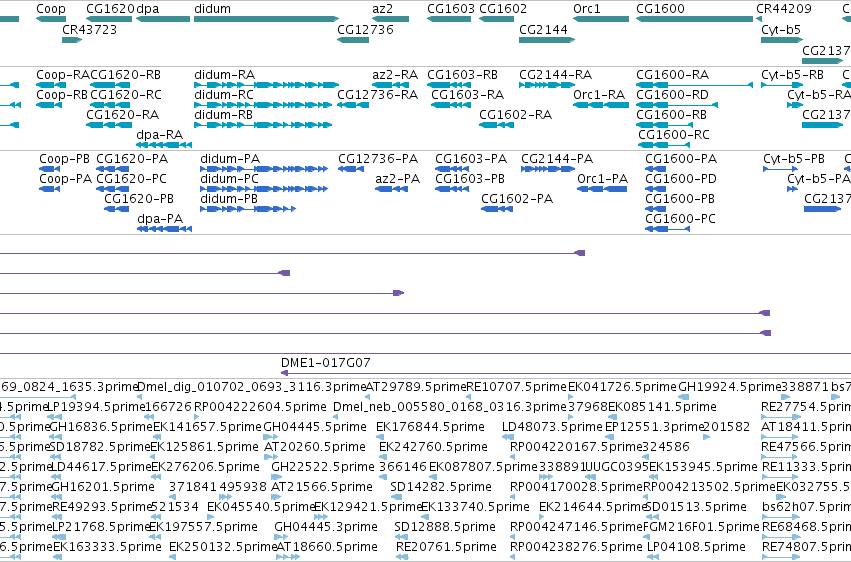Select the didum-PA protein feature
This screenshot has height=562, width=851.
(264, 169)
